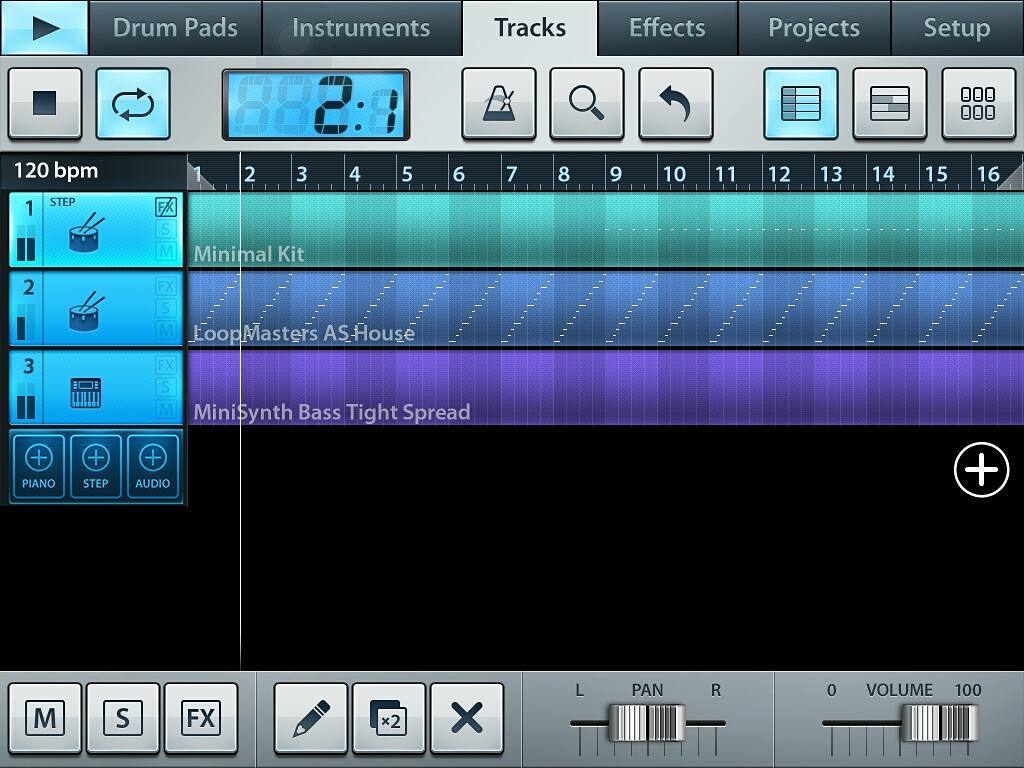Click the Minimal Kit track clip

pyautogui.click(x=605, y=230)
